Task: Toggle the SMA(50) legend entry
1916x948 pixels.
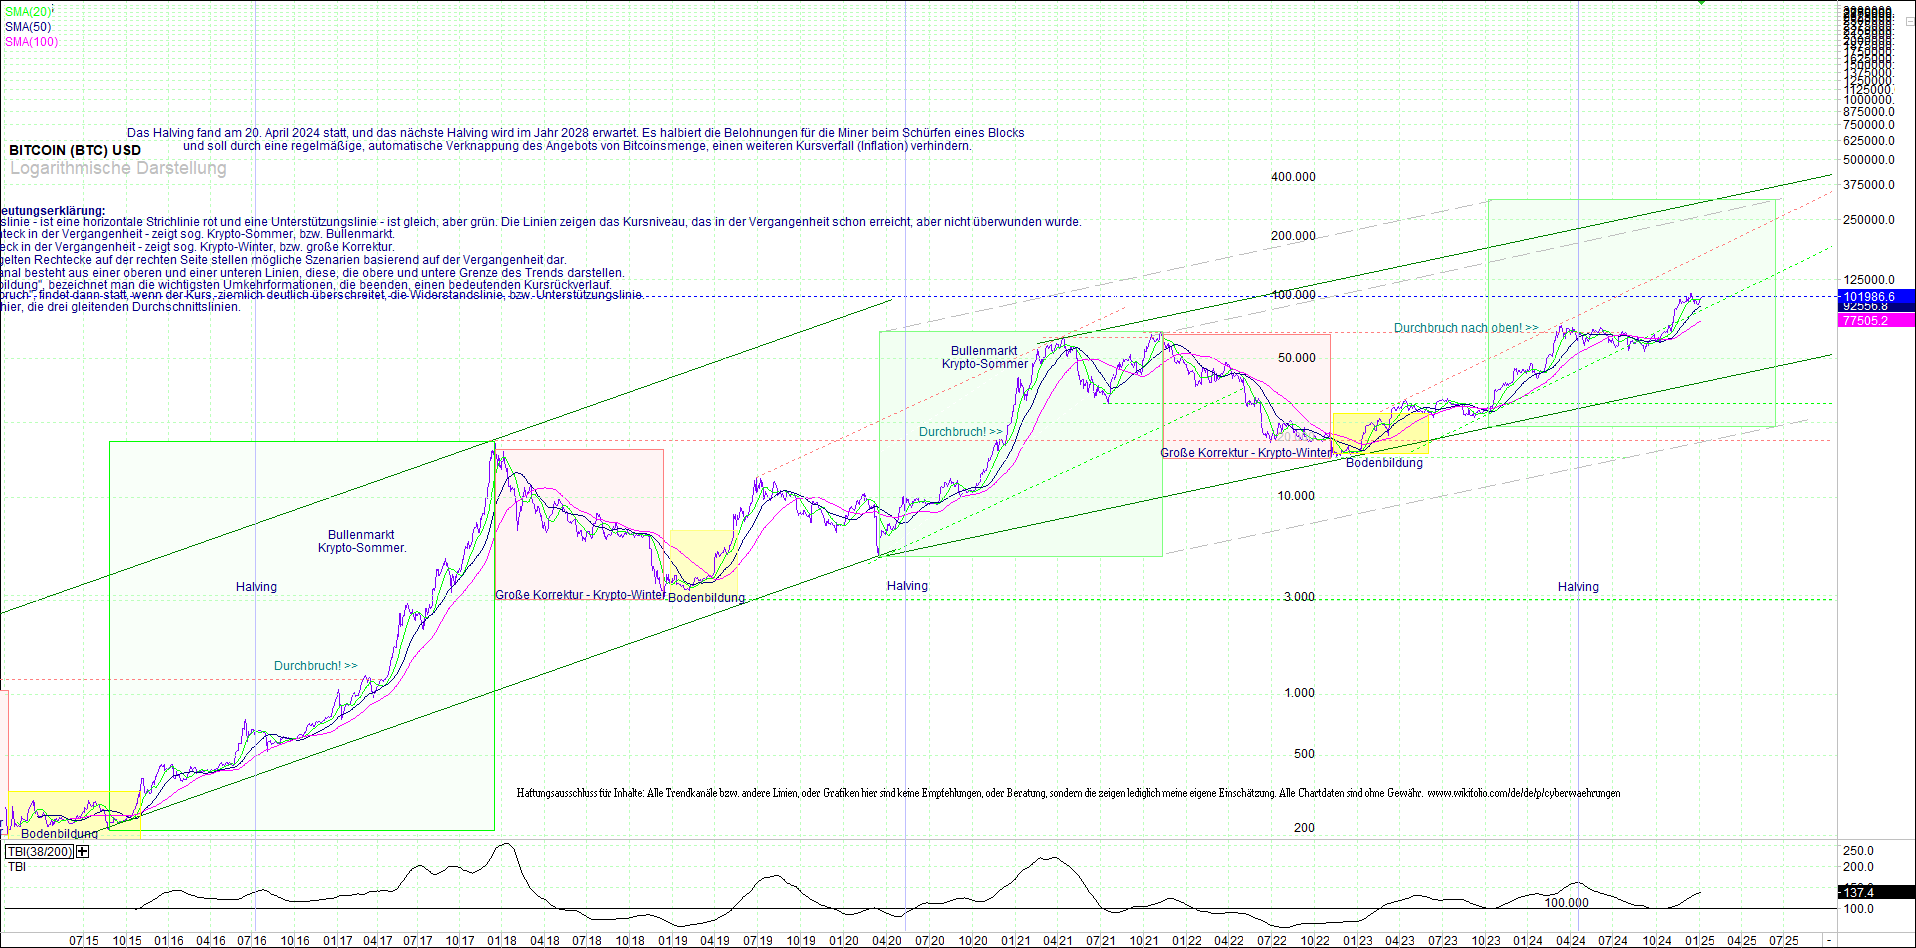Action: 27,25
